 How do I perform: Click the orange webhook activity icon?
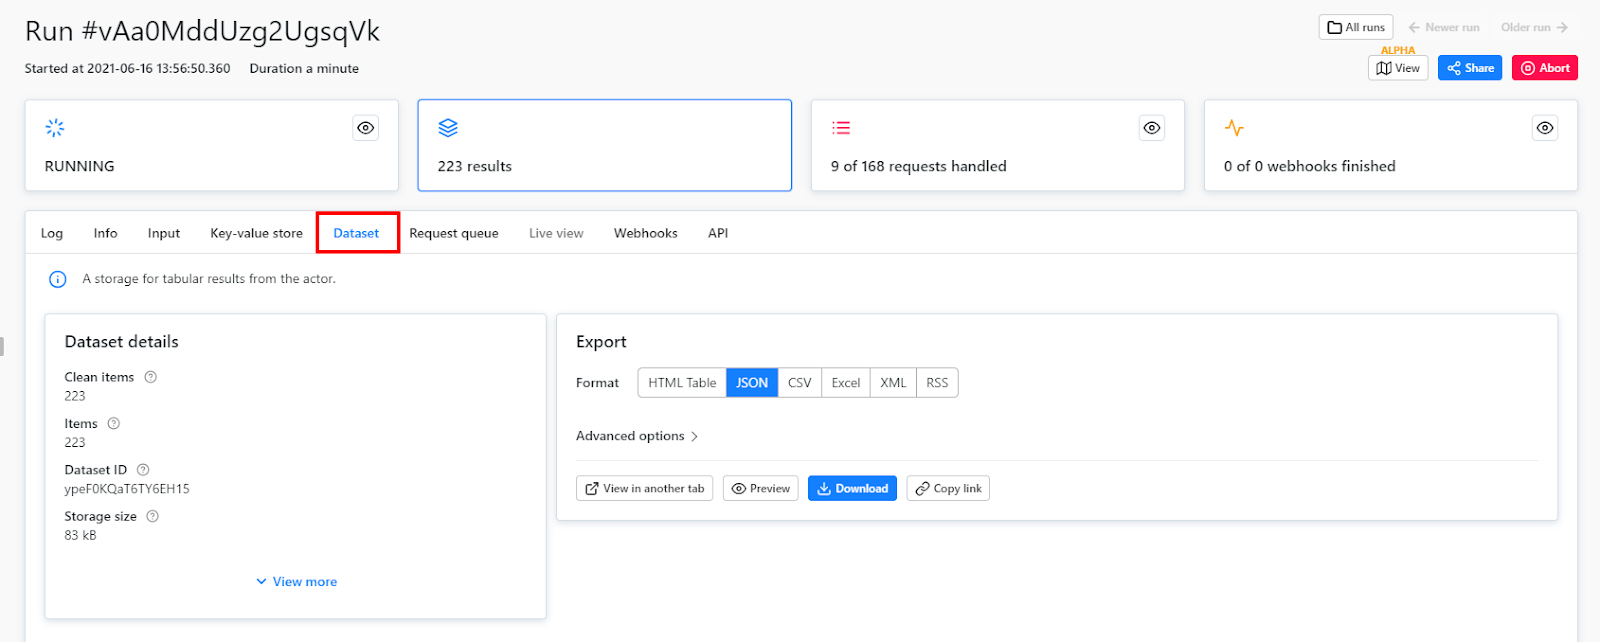[x=1234, y=127]
